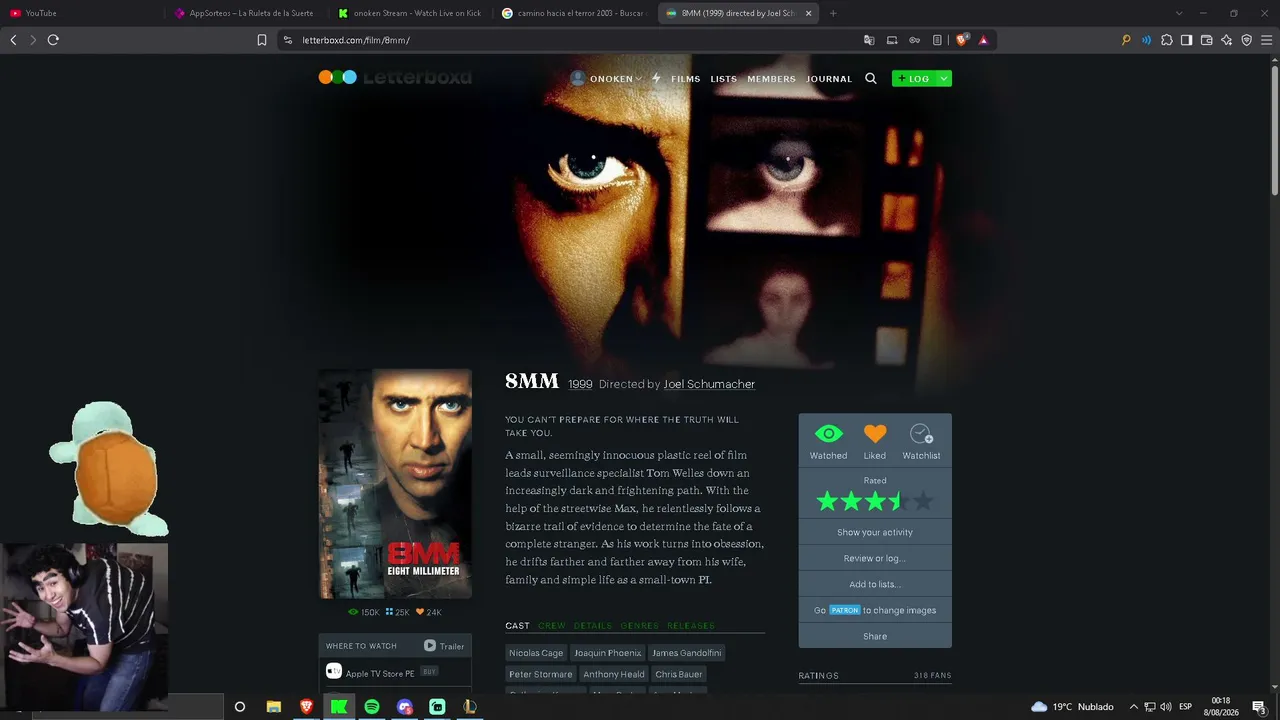The image size is (1280, 720).
Task: Click Show your activity
Action: coord(875,533)
